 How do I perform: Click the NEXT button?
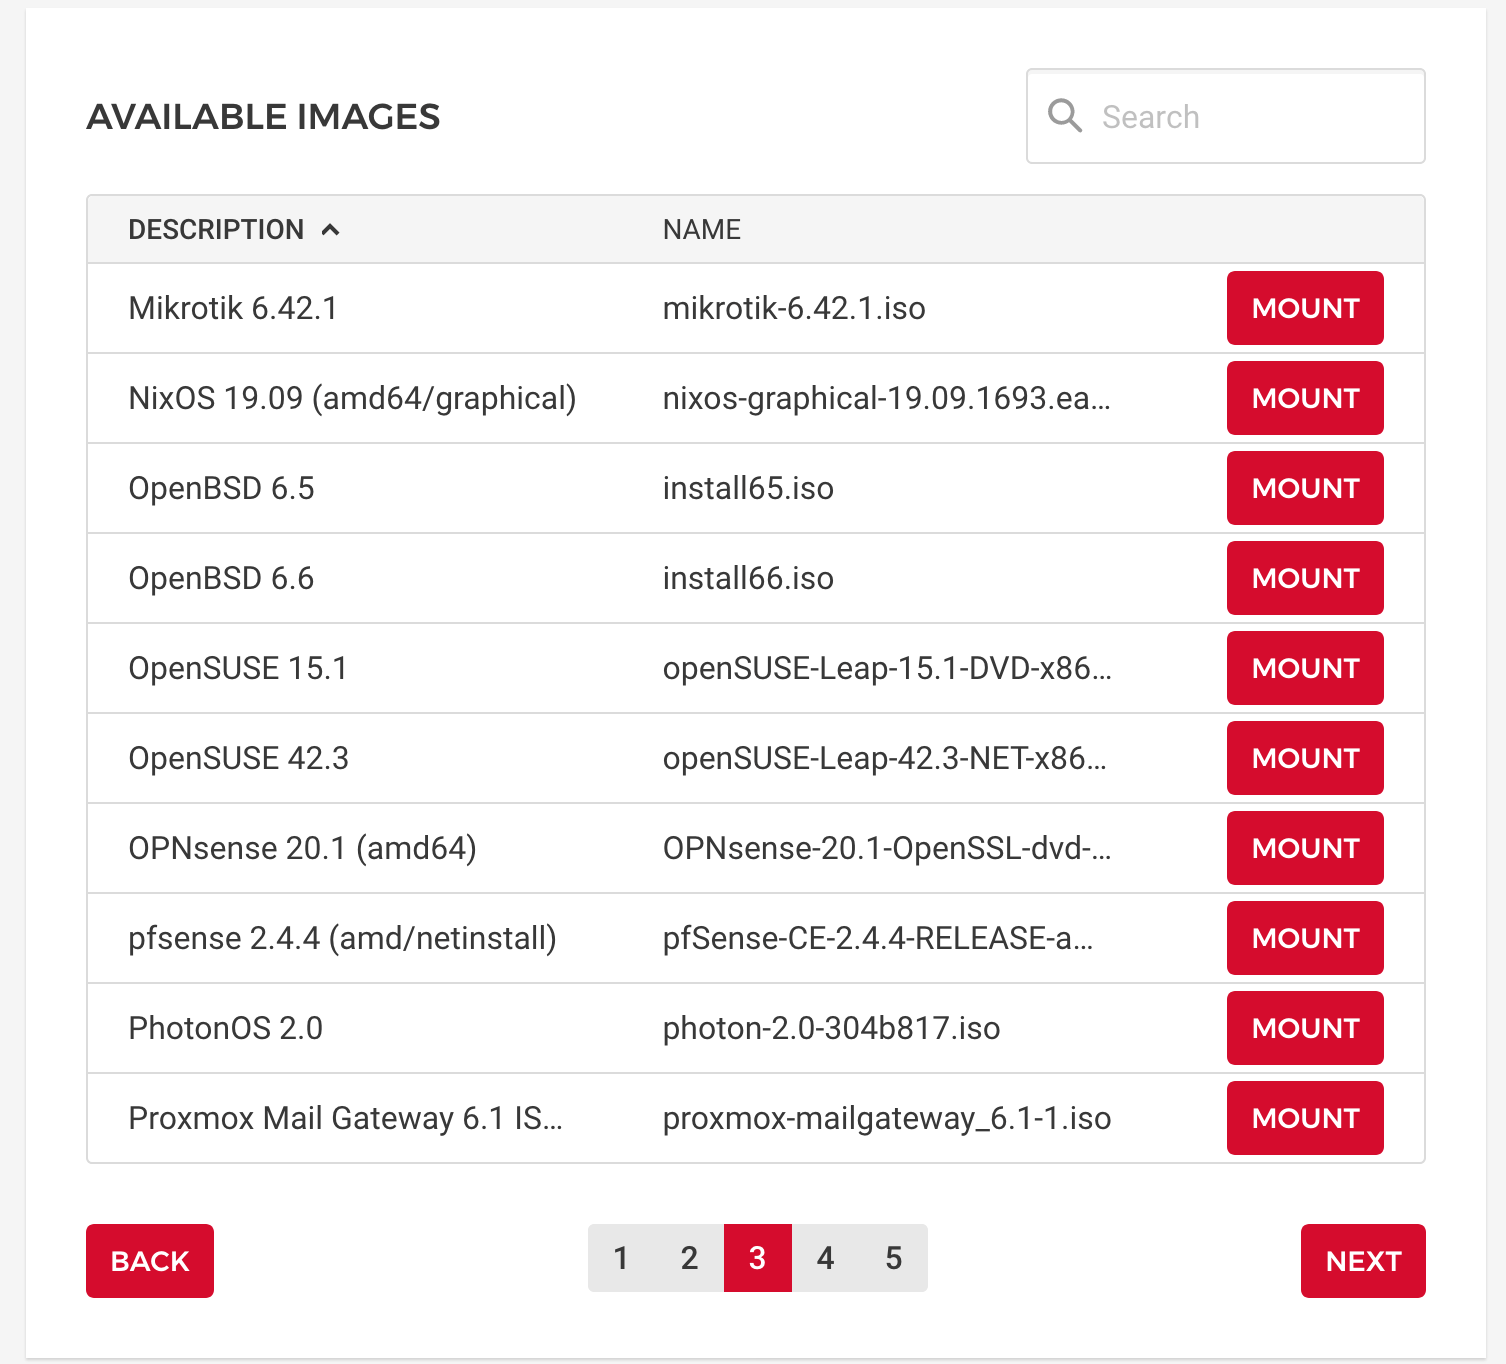(1363, 1261)
